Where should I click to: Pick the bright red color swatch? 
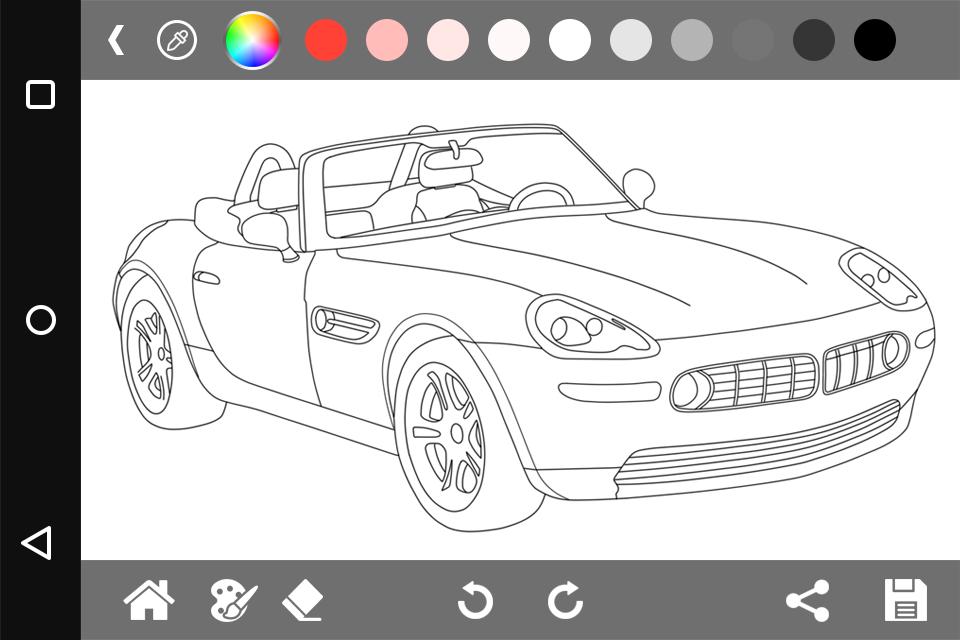326,40
